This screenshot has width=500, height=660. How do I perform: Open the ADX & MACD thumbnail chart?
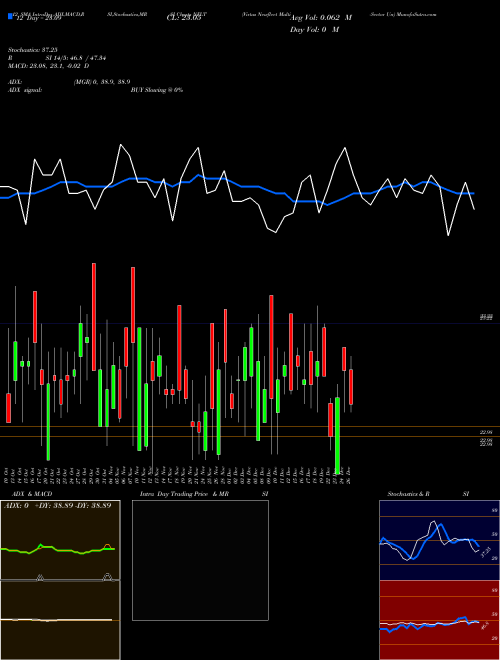click(60, 580)
